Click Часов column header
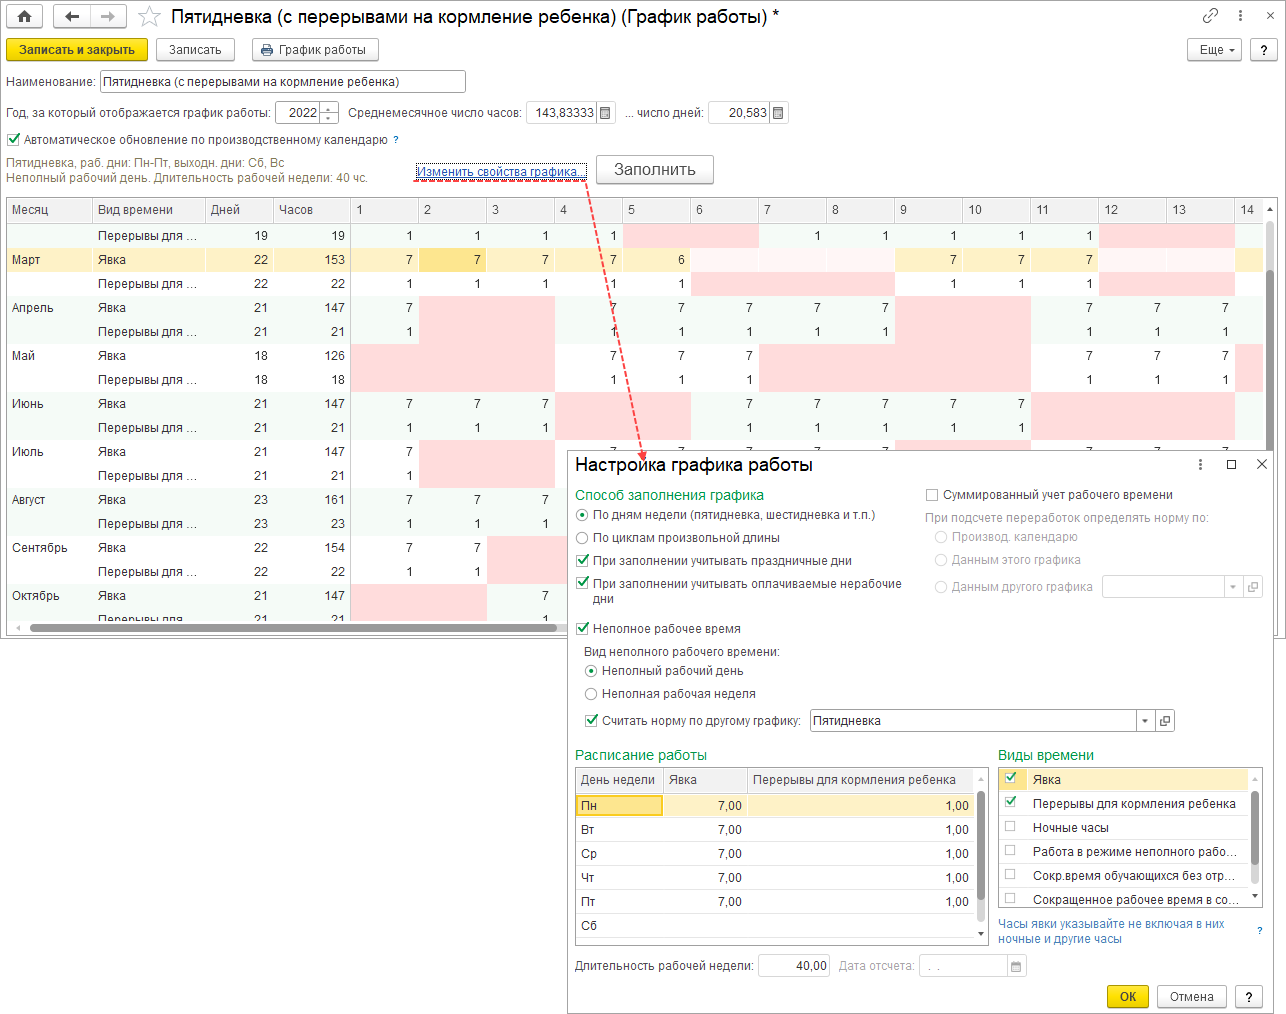Screen dimensions: 1286x1014 tap(312, 210)
